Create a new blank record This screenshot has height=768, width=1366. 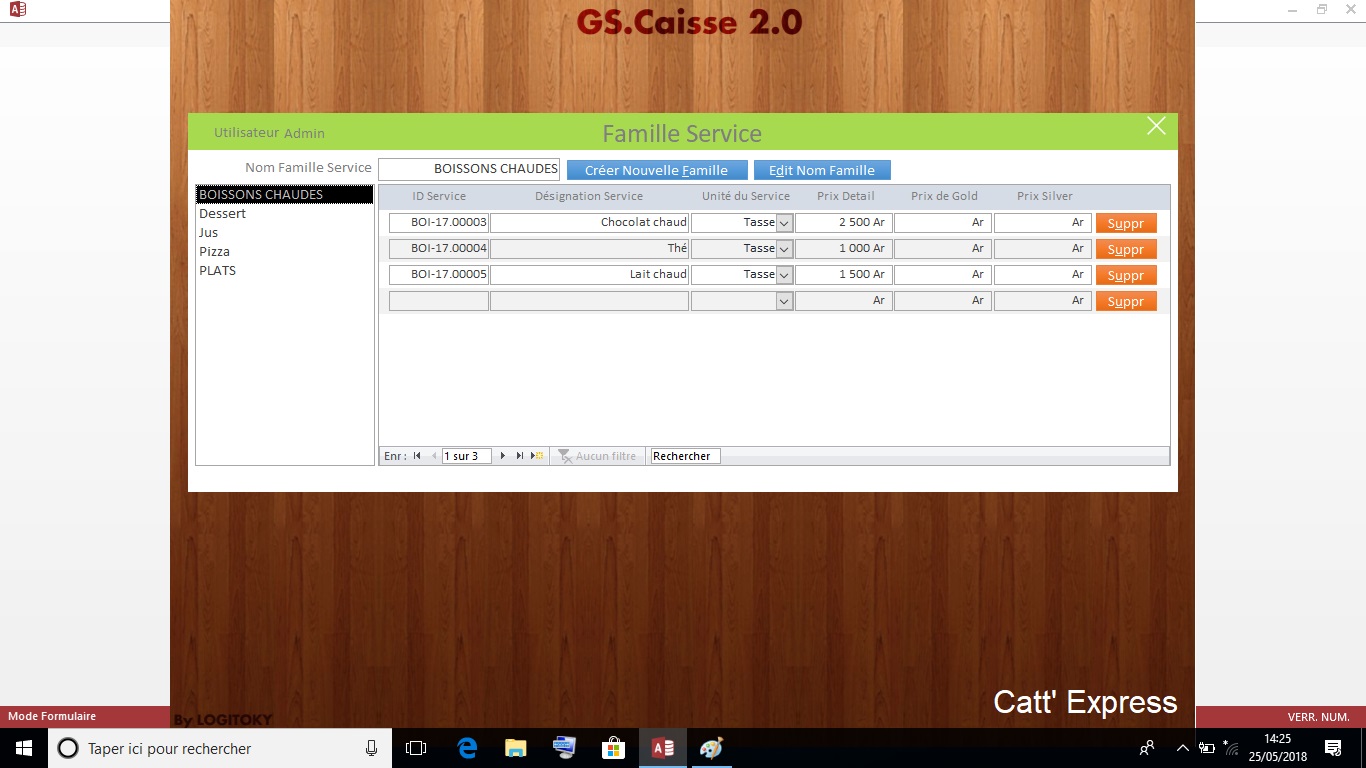[x=538, y=456]
